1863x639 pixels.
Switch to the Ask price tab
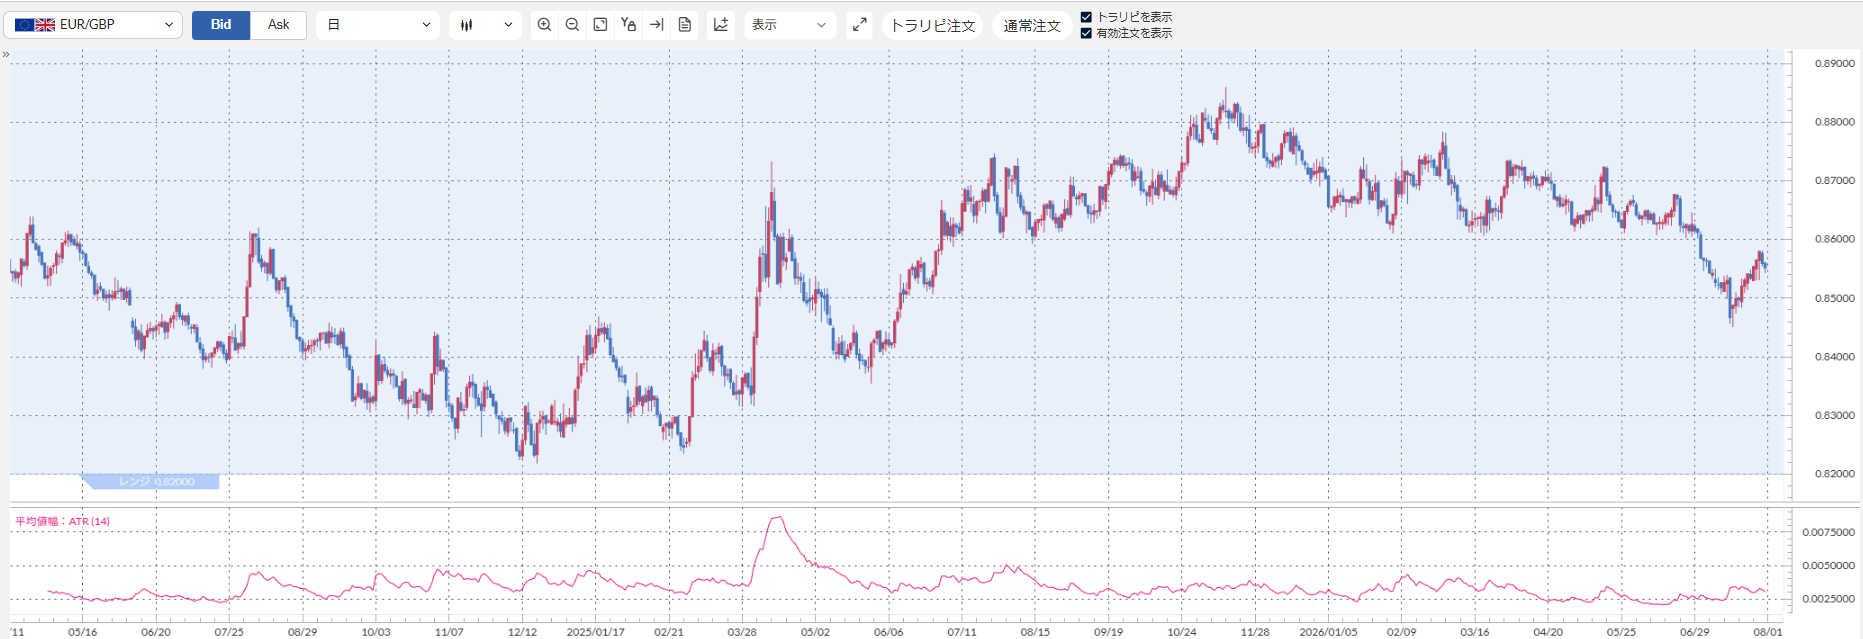[x=279, y=25]
